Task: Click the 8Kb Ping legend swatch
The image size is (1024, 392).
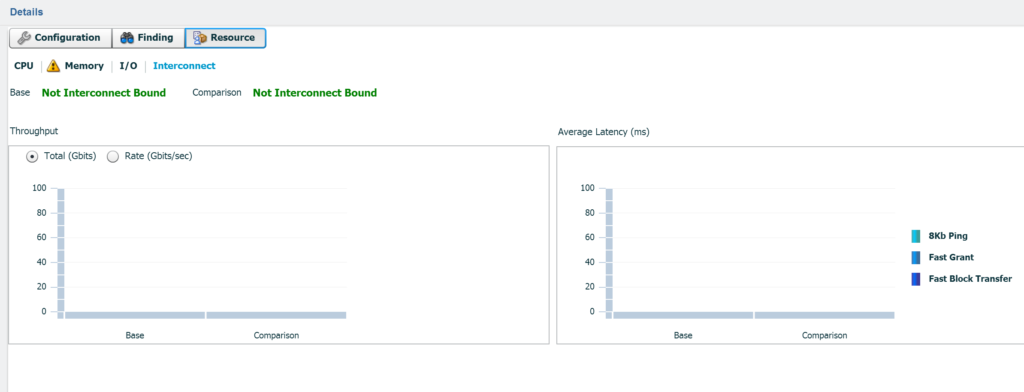Action: [916, 236]
